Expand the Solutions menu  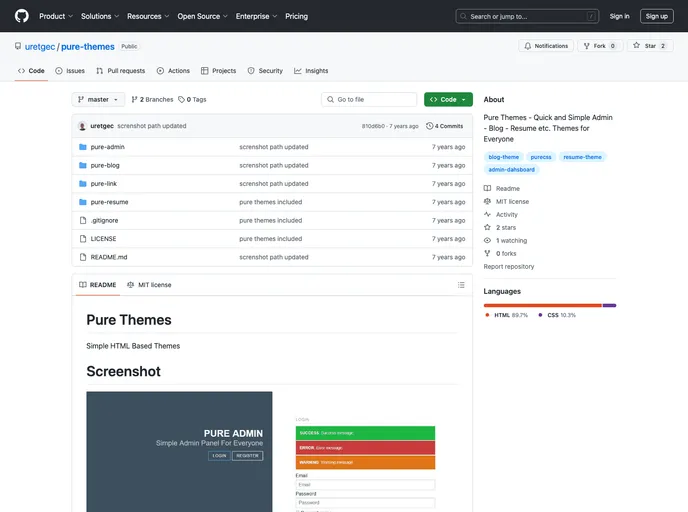[x=100, y=16]
